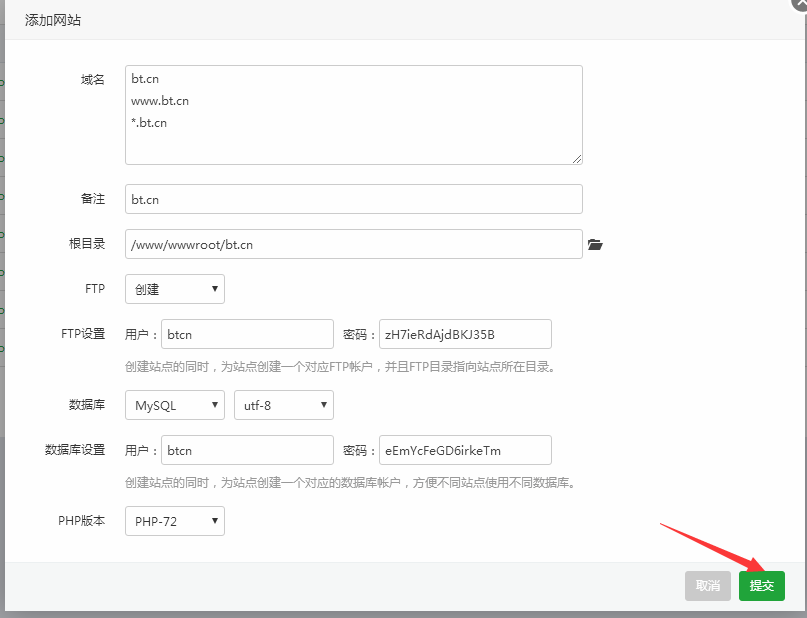This screenshot has height=618, width=807.
Task: Open the utf-8 encoding dropdown
Action: (284, 405)
